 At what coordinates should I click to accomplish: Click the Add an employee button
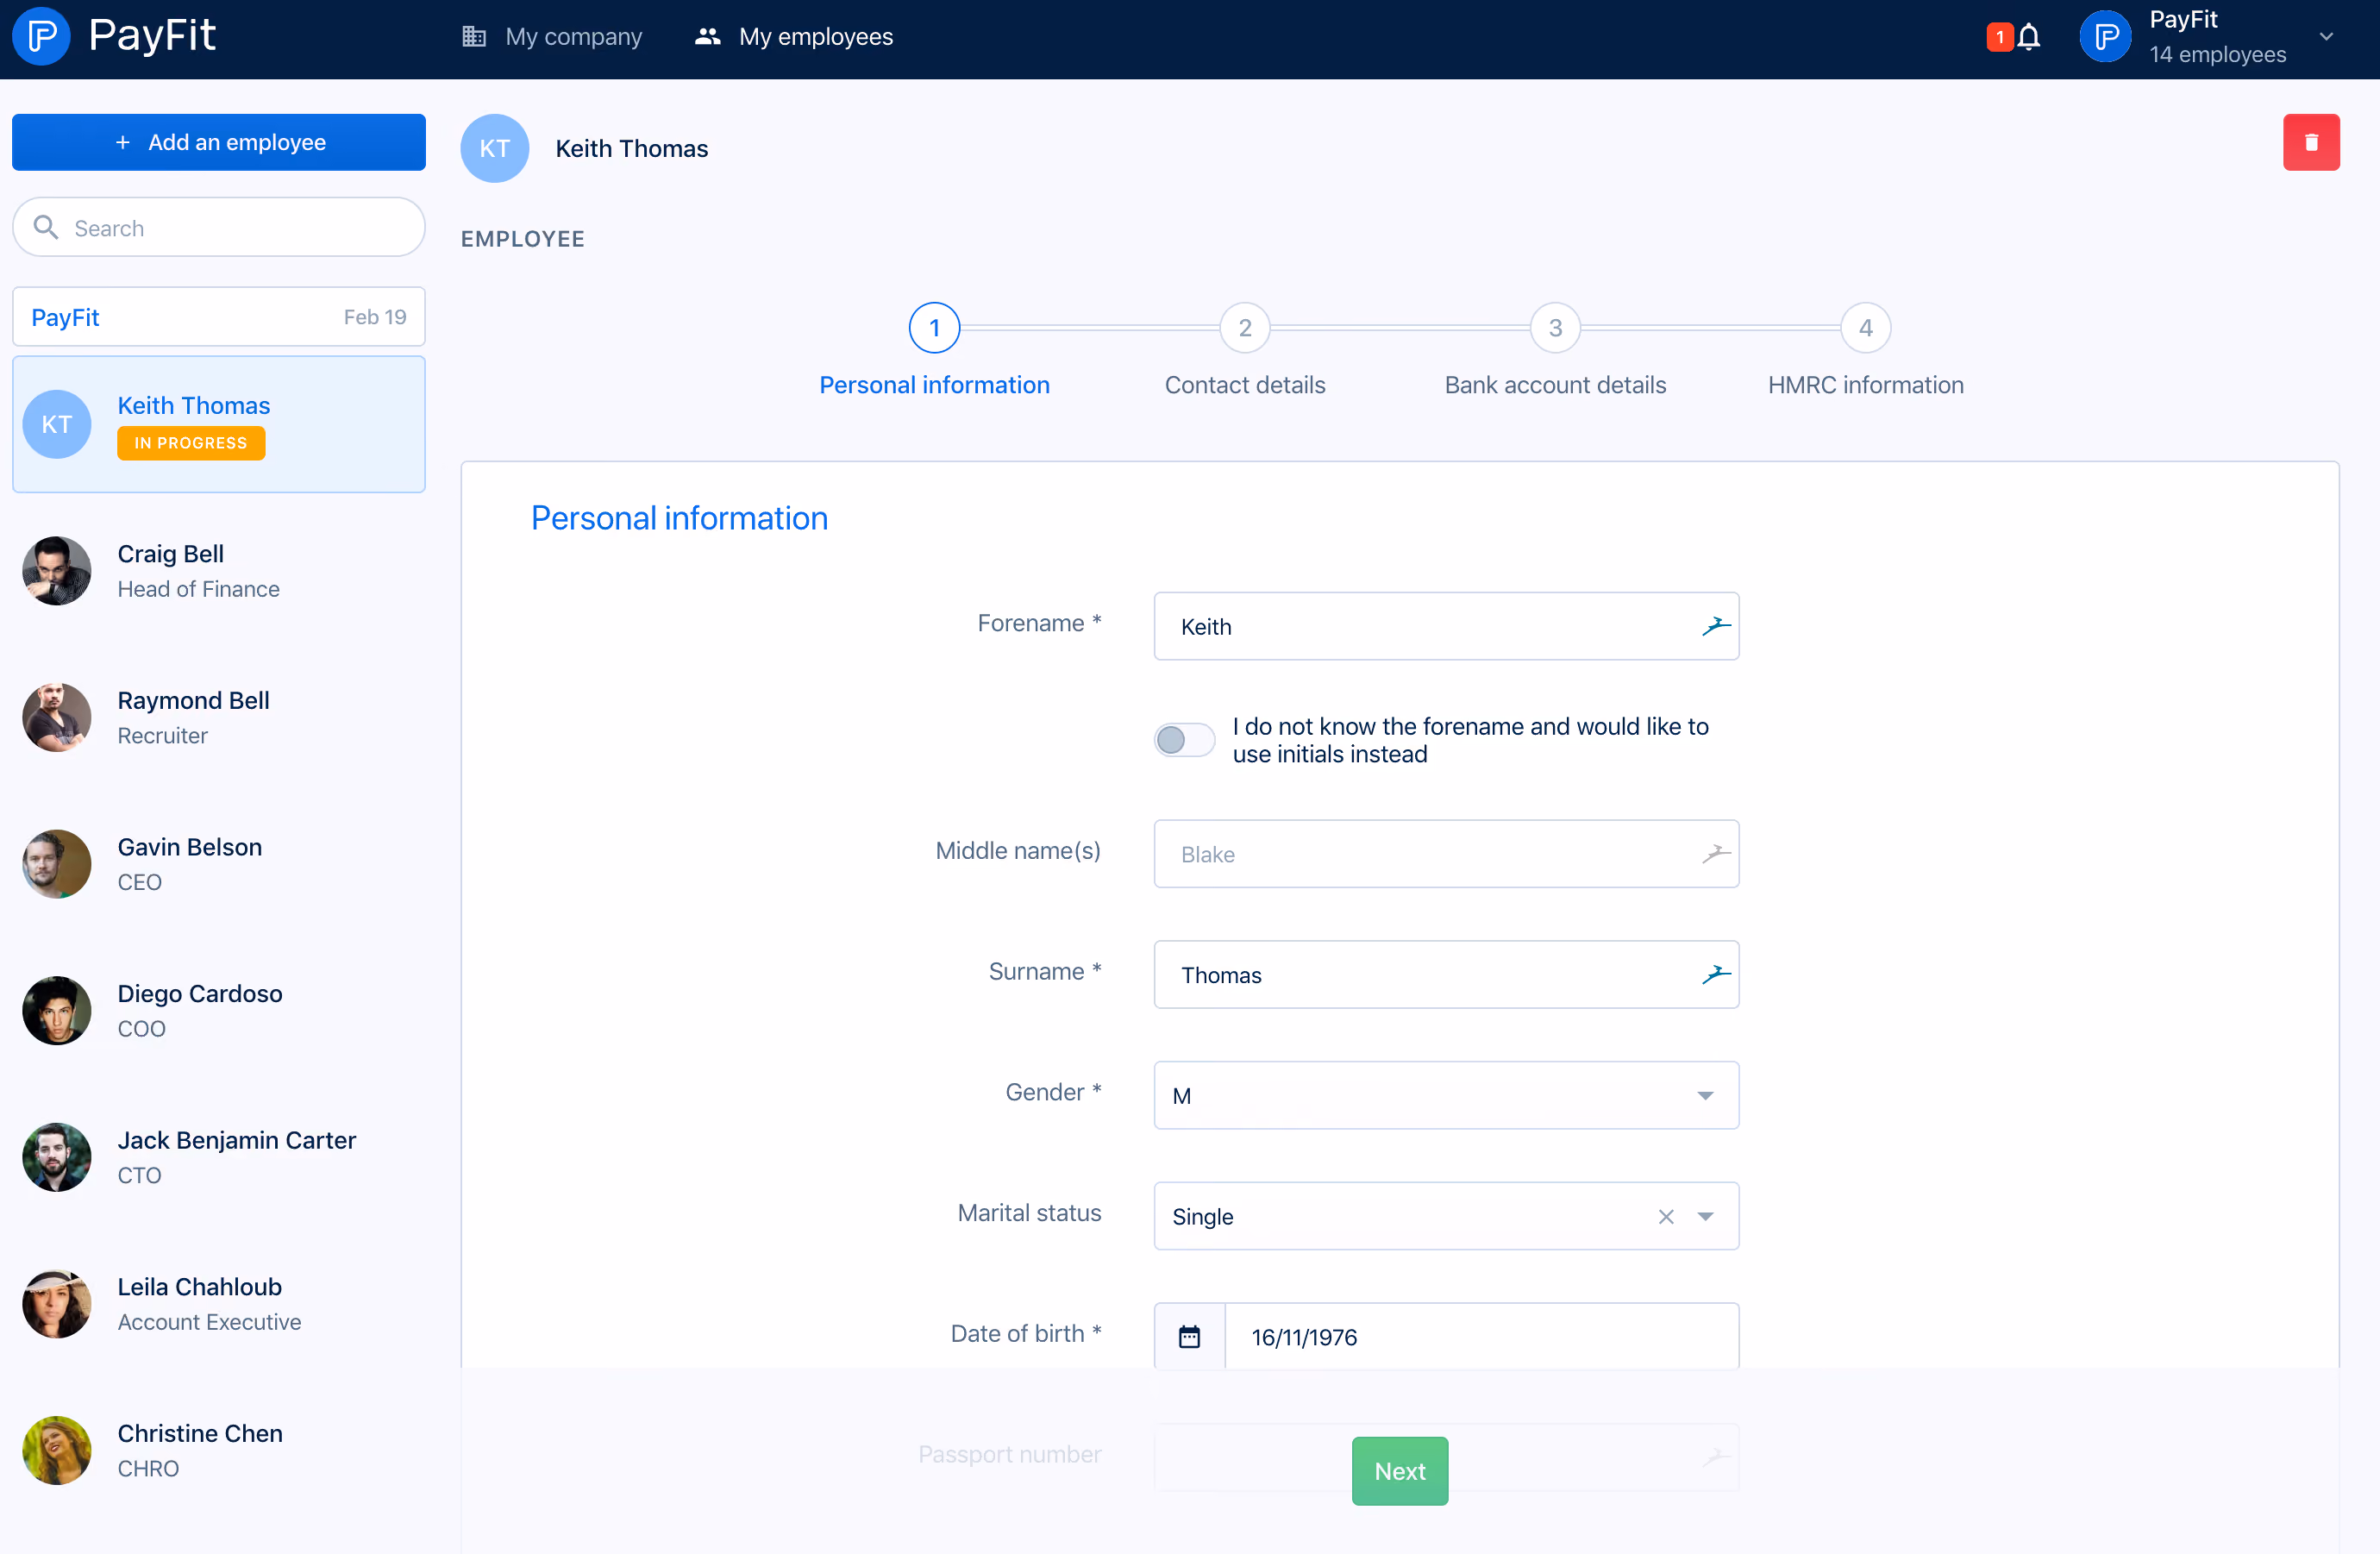pyautogui.click(x=219, y=143)
